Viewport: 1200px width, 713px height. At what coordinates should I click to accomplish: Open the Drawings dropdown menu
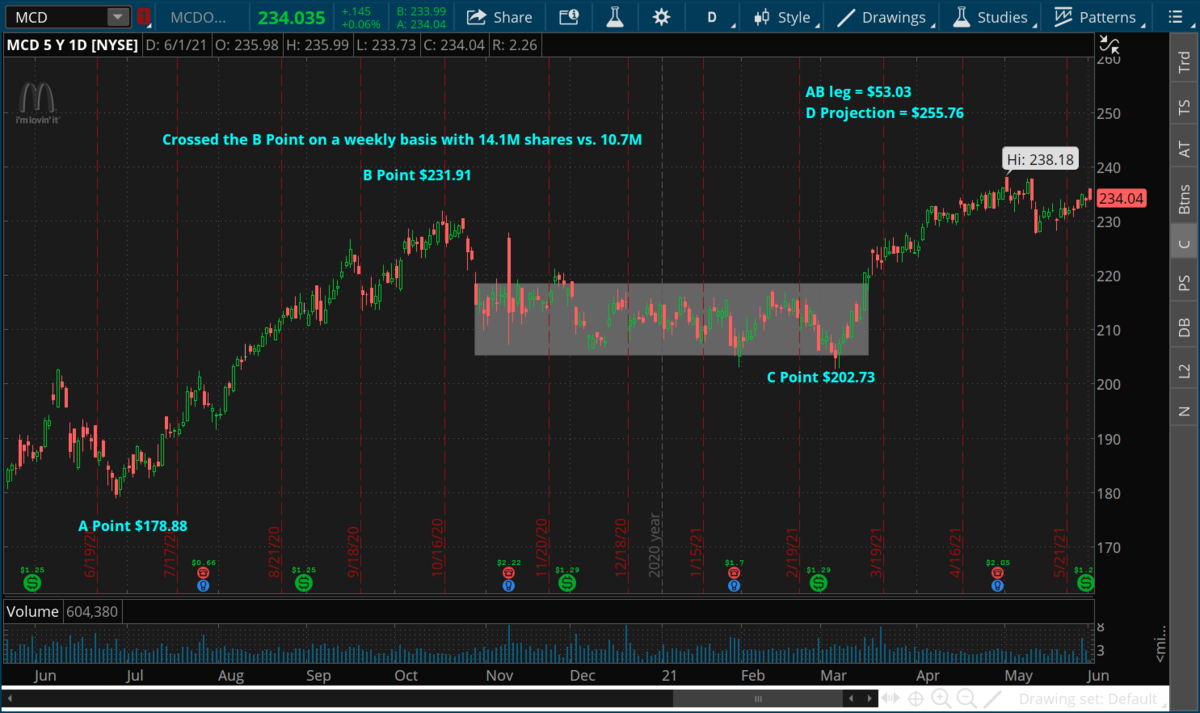(883, 17)
